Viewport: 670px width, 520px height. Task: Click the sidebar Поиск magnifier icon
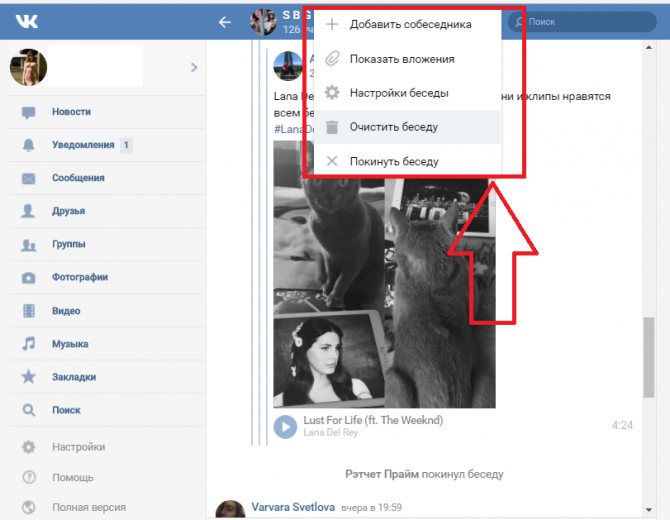coord(29,410)
